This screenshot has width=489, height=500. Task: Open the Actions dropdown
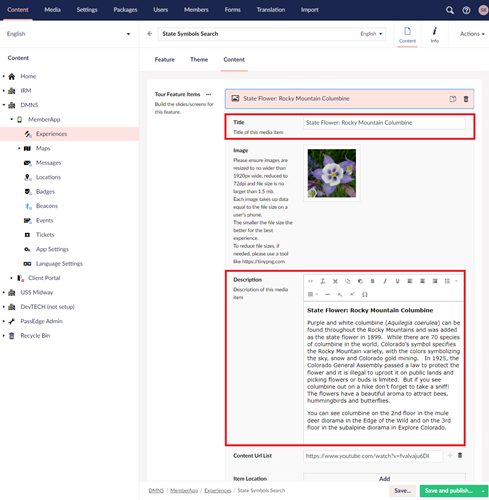tap(472, 34)
